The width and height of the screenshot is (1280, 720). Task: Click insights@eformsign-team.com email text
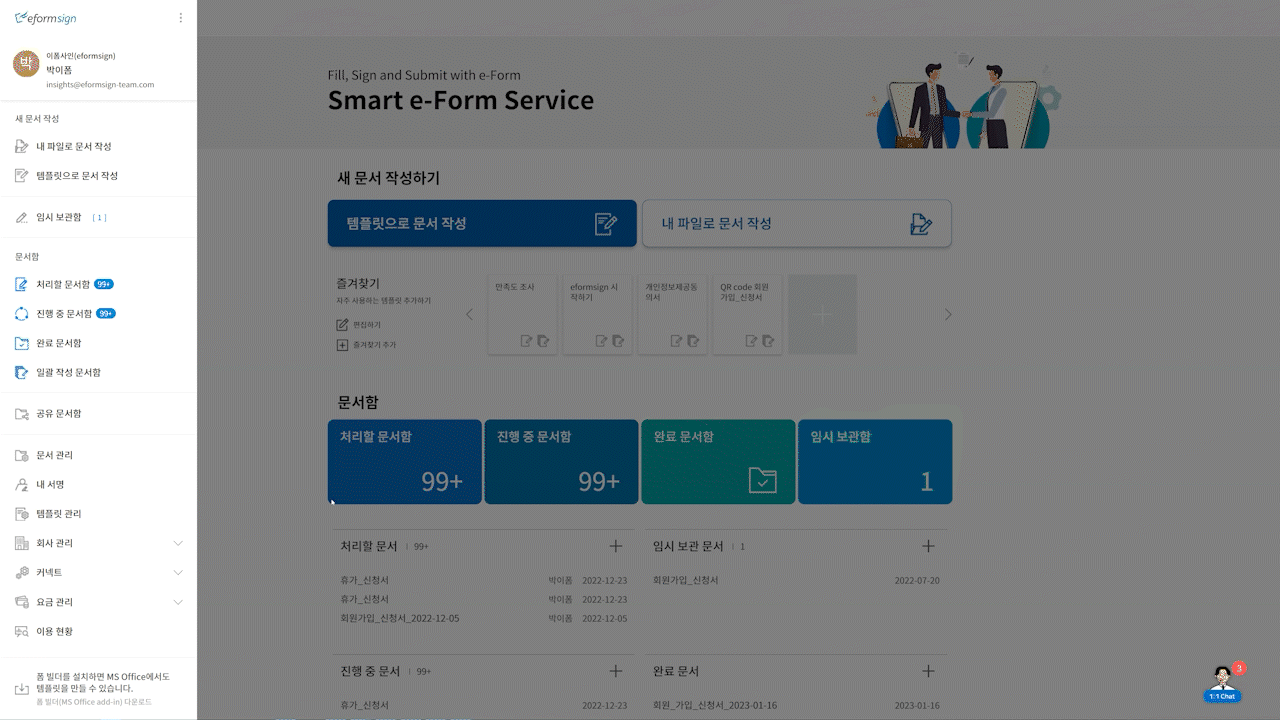[x=100, y=85]
